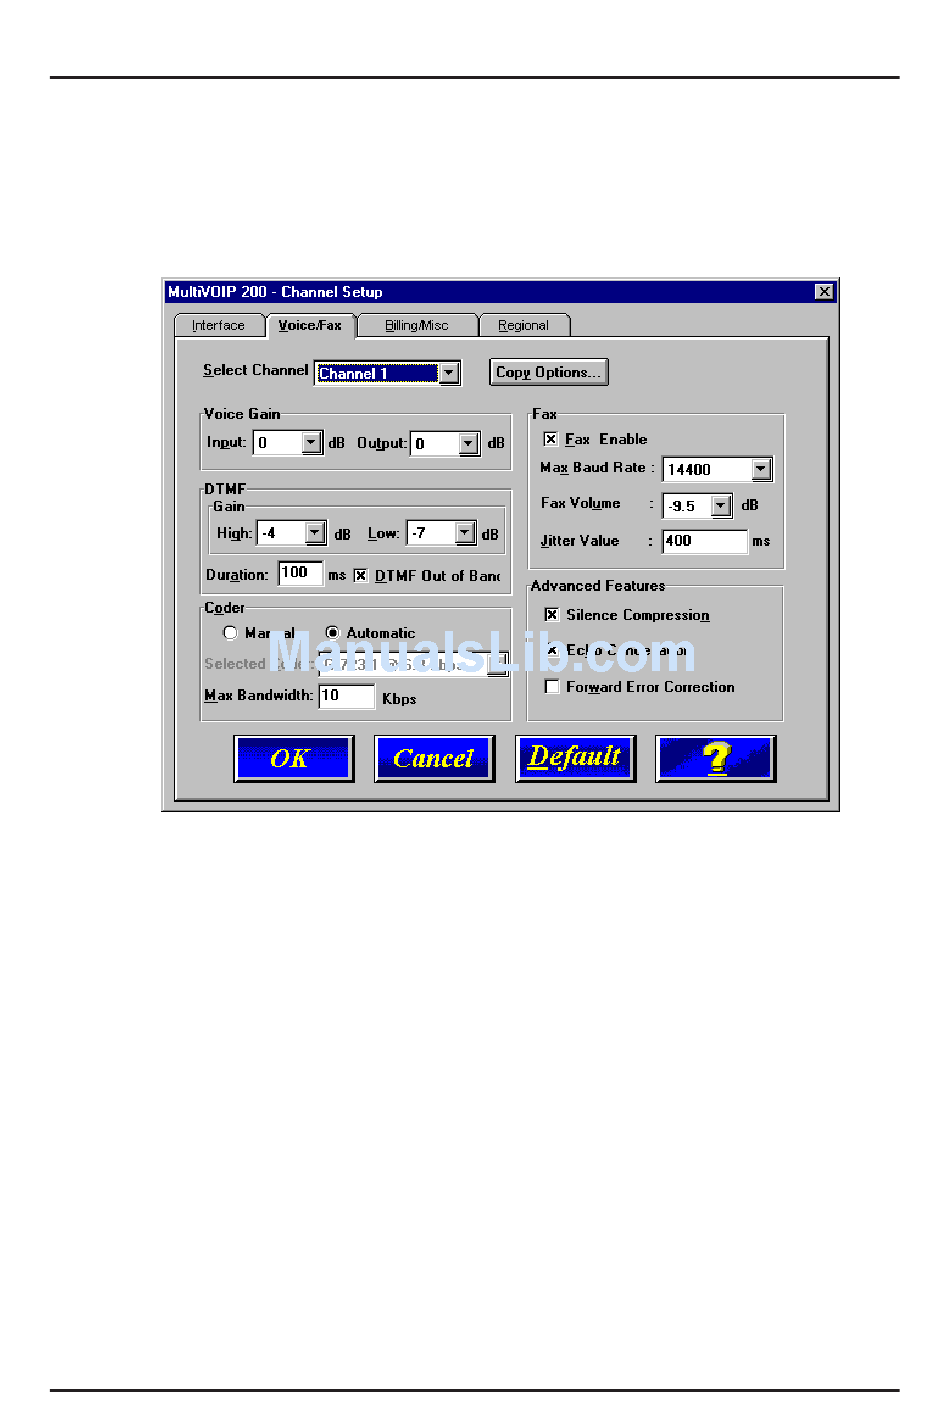Screen dimensions: 950x1413
Task: Click the OK button
Action: tap(293, 758)
